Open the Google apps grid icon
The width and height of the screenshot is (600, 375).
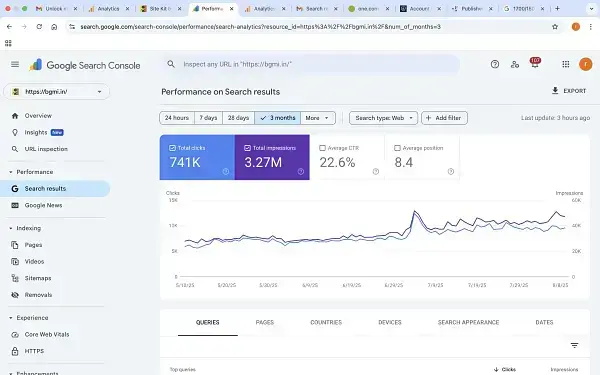click(x=566, y=64)
